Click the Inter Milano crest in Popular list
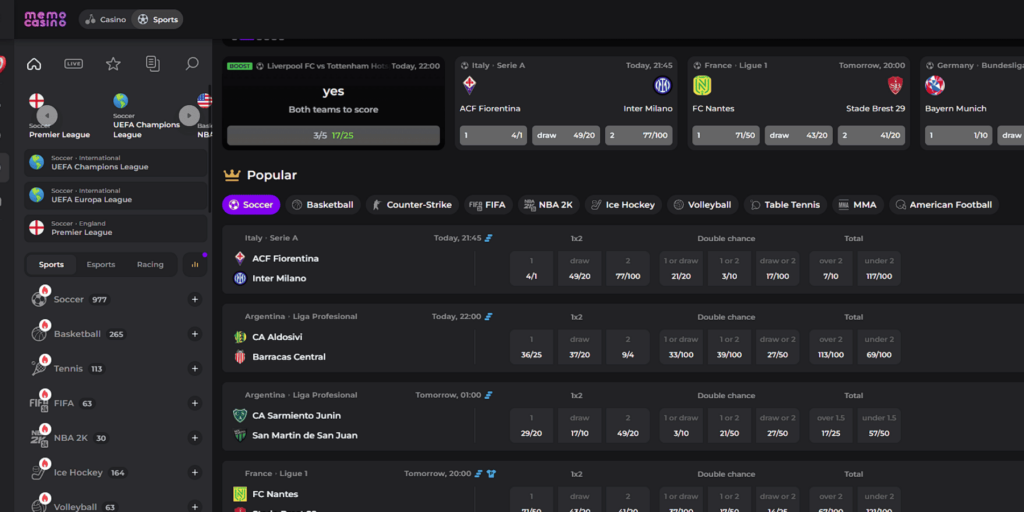Viewport: 1024px width, 512px height. point(240,278)
